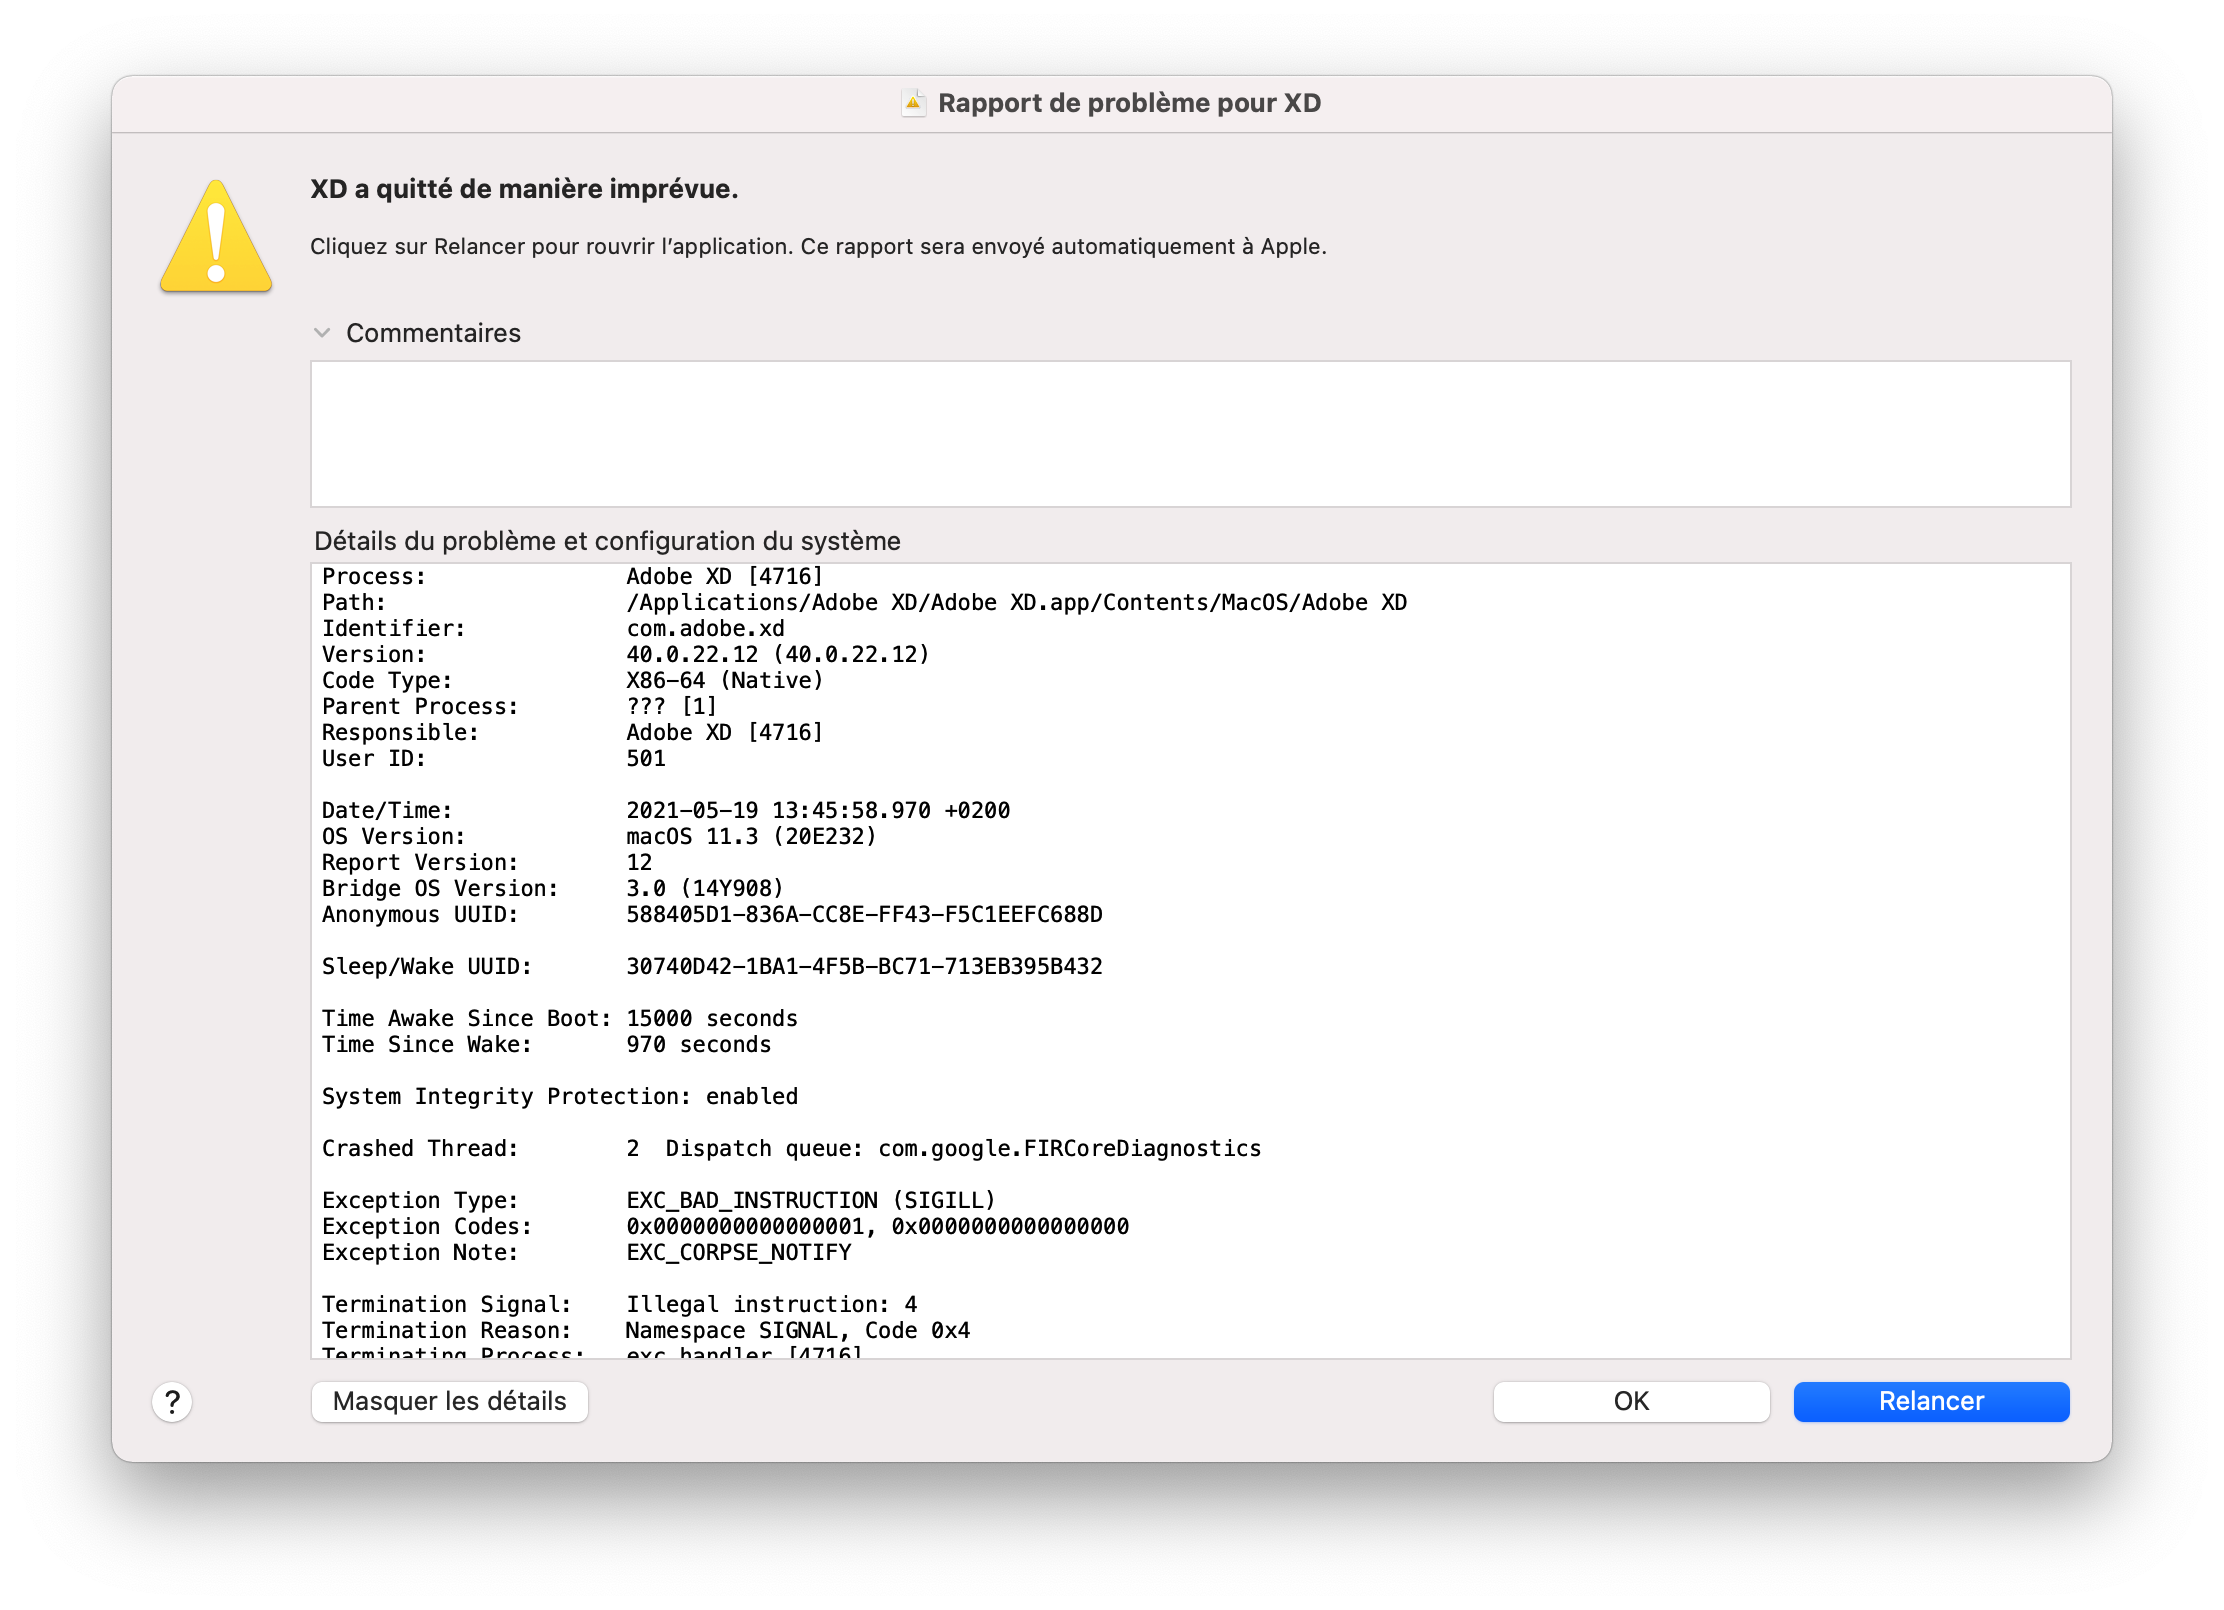Click the Commentaires section label
The image size is (2224, 1610).
(433, 333)
